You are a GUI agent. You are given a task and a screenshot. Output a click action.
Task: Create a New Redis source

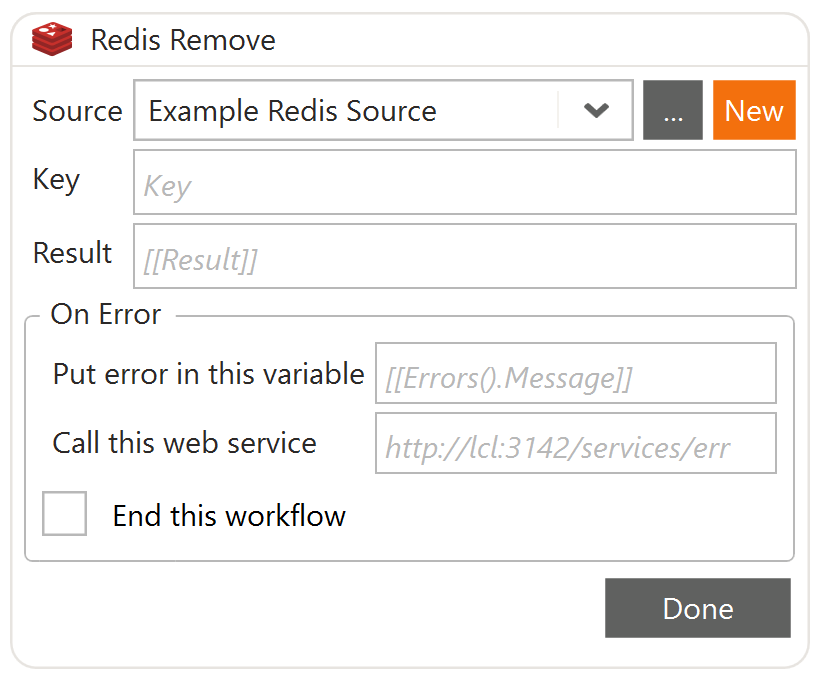tap(754, 110)
